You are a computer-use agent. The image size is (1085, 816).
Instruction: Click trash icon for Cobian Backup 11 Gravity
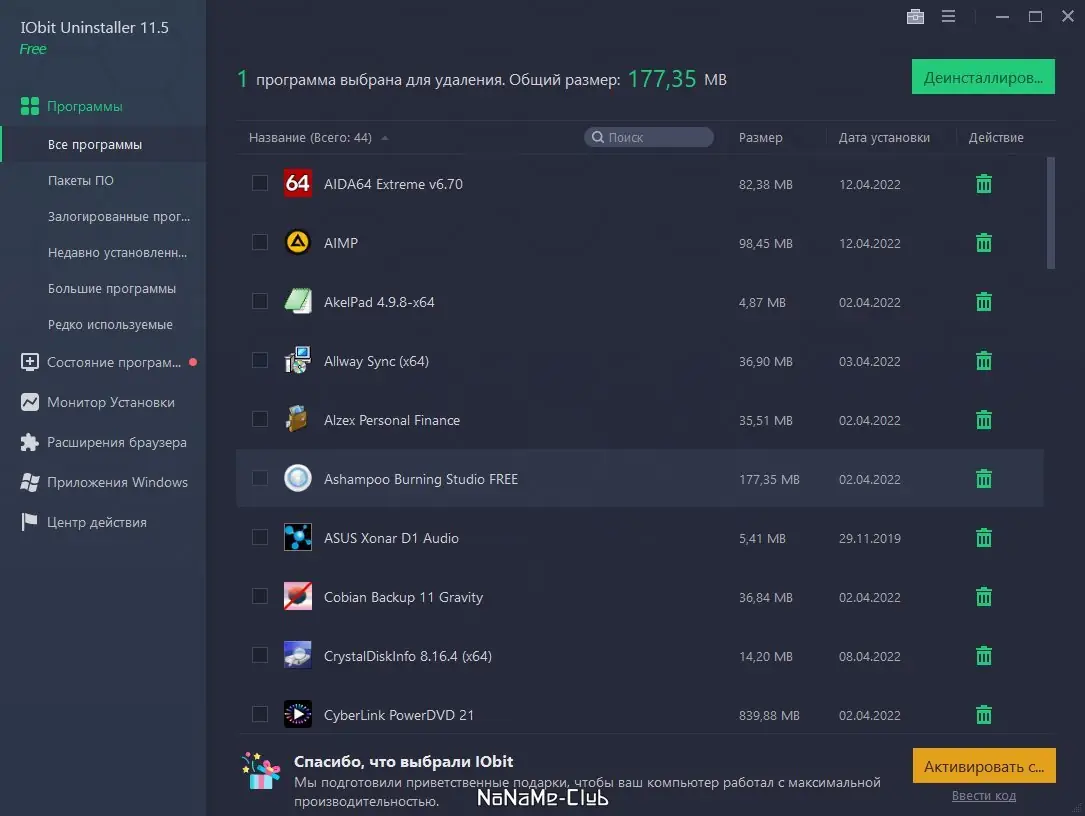(983, 597)
